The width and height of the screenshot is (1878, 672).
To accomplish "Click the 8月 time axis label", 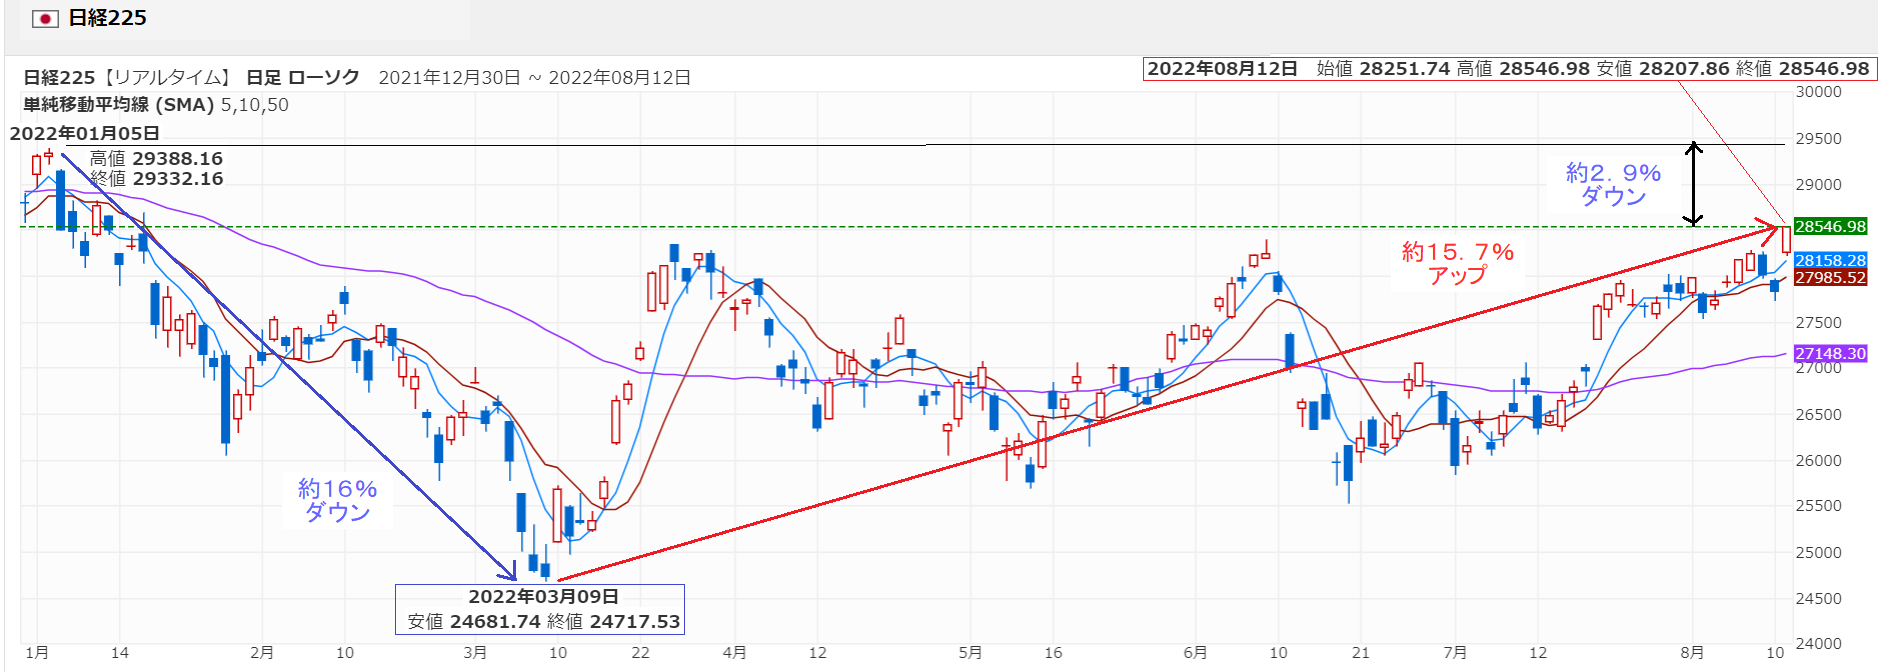I will (x=1692, y=652).
